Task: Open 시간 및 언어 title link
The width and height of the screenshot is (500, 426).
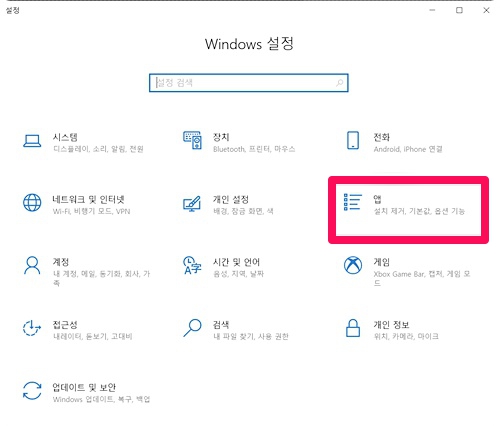Action: [x=236, y=262]
